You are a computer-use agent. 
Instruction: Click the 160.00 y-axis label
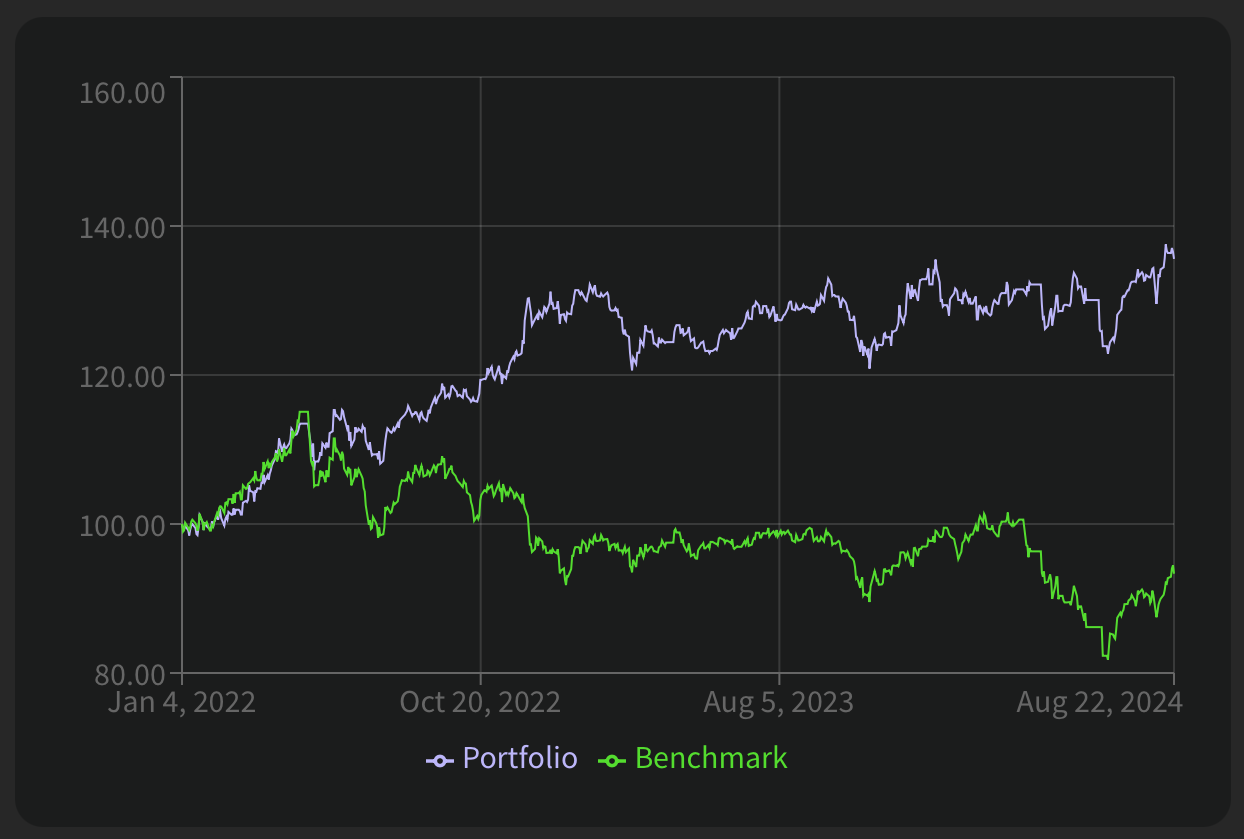(x=121, y=94)
